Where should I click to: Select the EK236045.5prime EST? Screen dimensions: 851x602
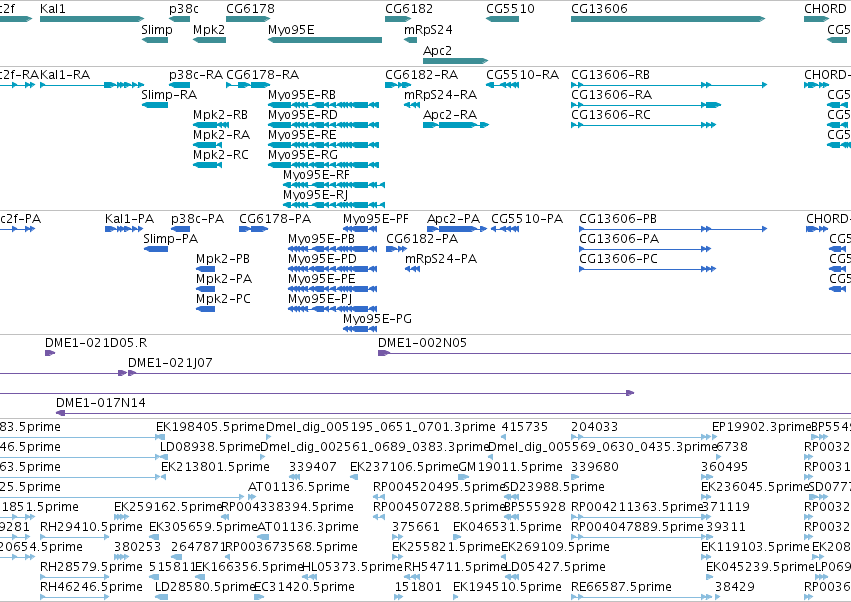706,497
